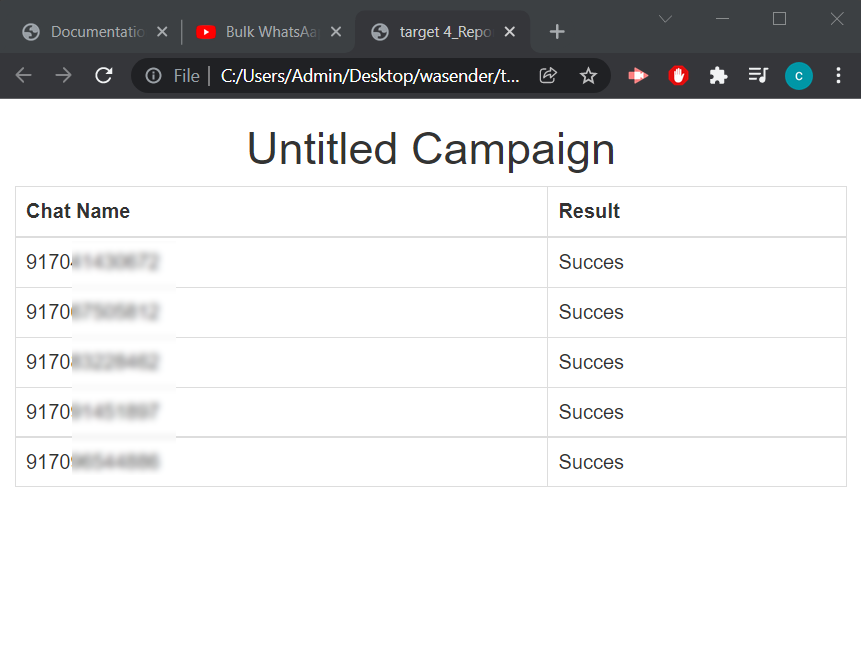
Task: Go back to previous page
Action: click(x=24, y=76)
